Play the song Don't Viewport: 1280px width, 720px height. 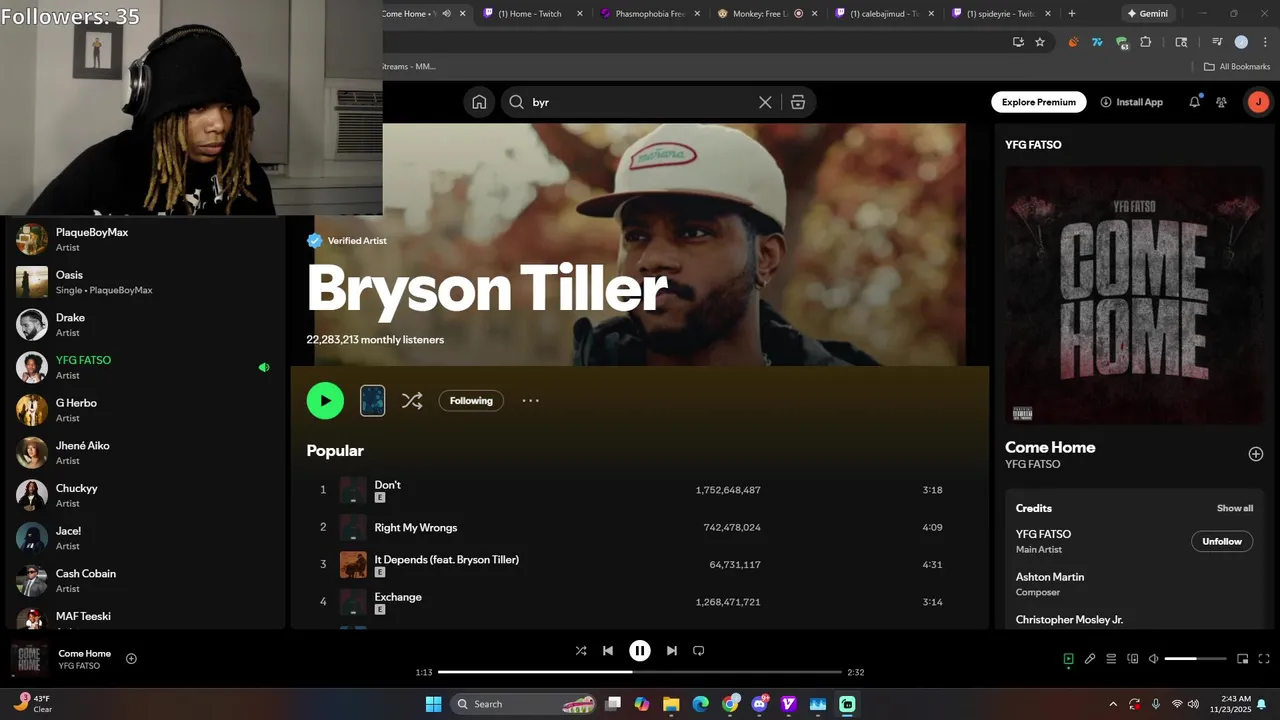click(x=388, y=485)
